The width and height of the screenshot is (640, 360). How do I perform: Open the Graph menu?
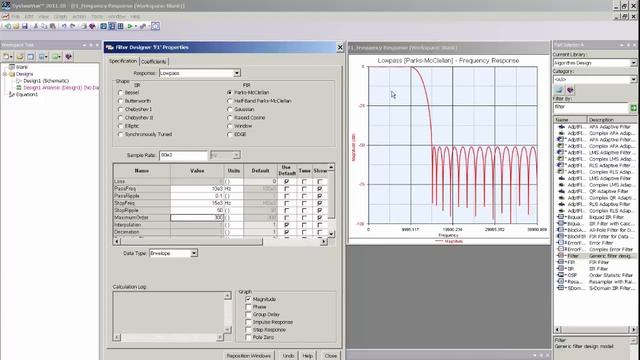(60, 16)
